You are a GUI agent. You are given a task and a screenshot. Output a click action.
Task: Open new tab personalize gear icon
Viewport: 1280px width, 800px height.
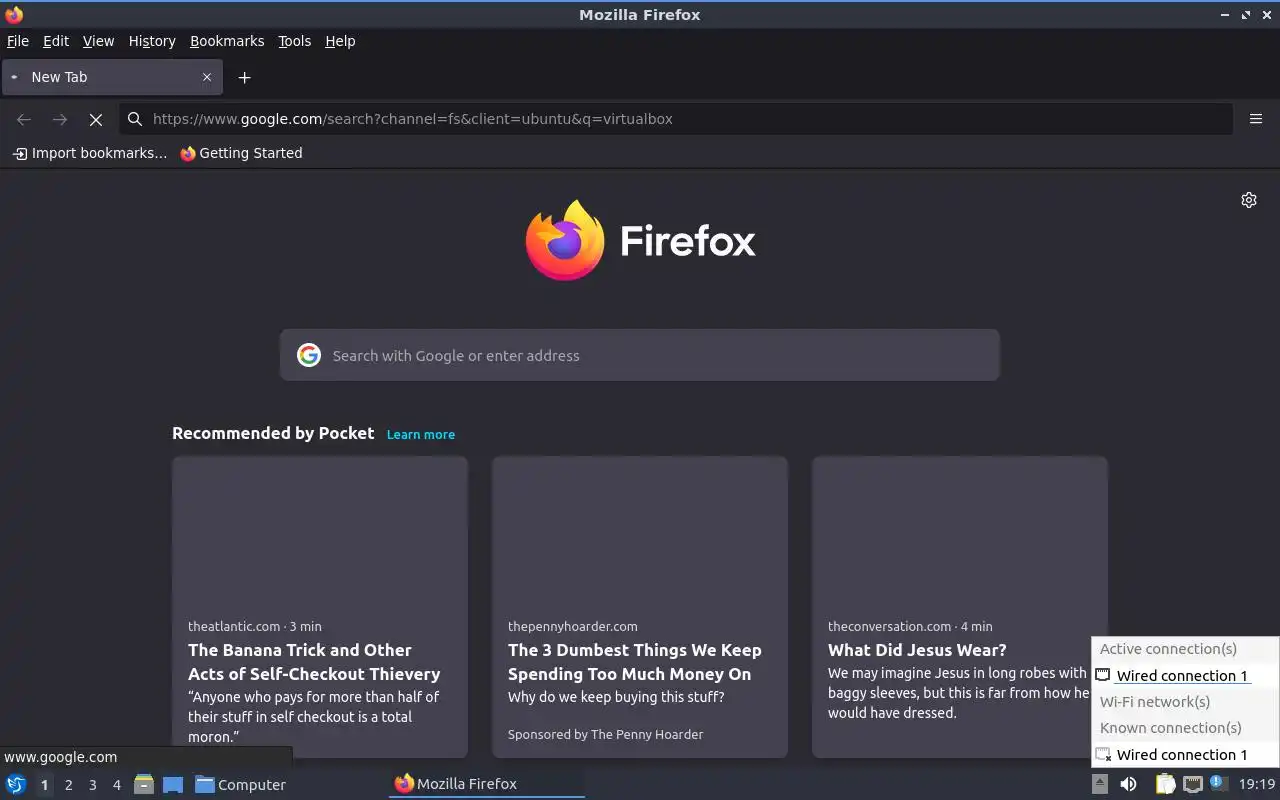coord(1249,200)
